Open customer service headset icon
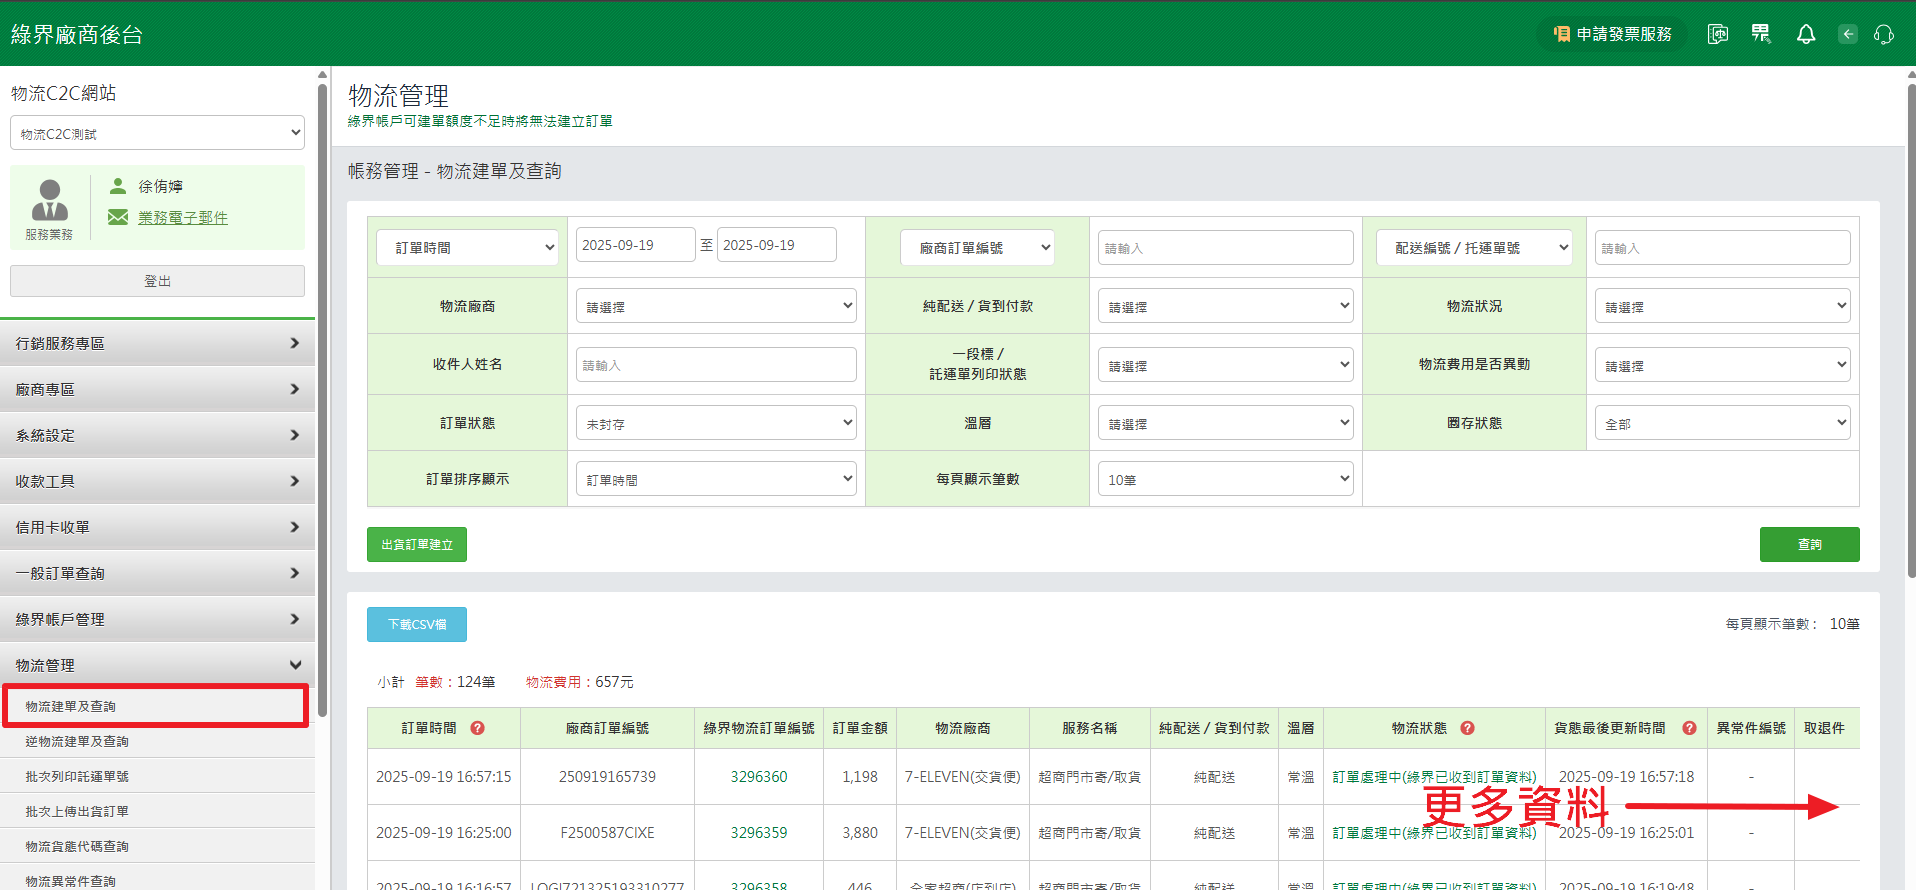This screenshot has height=890, width=1916. 1883,35
